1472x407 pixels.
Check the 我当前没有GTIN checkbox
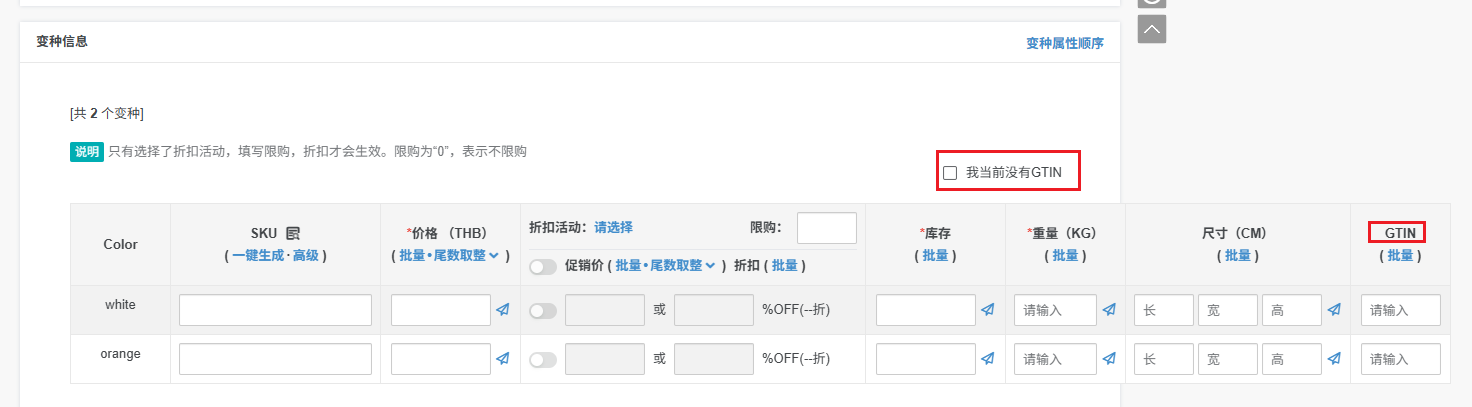[x=950, y=173]
